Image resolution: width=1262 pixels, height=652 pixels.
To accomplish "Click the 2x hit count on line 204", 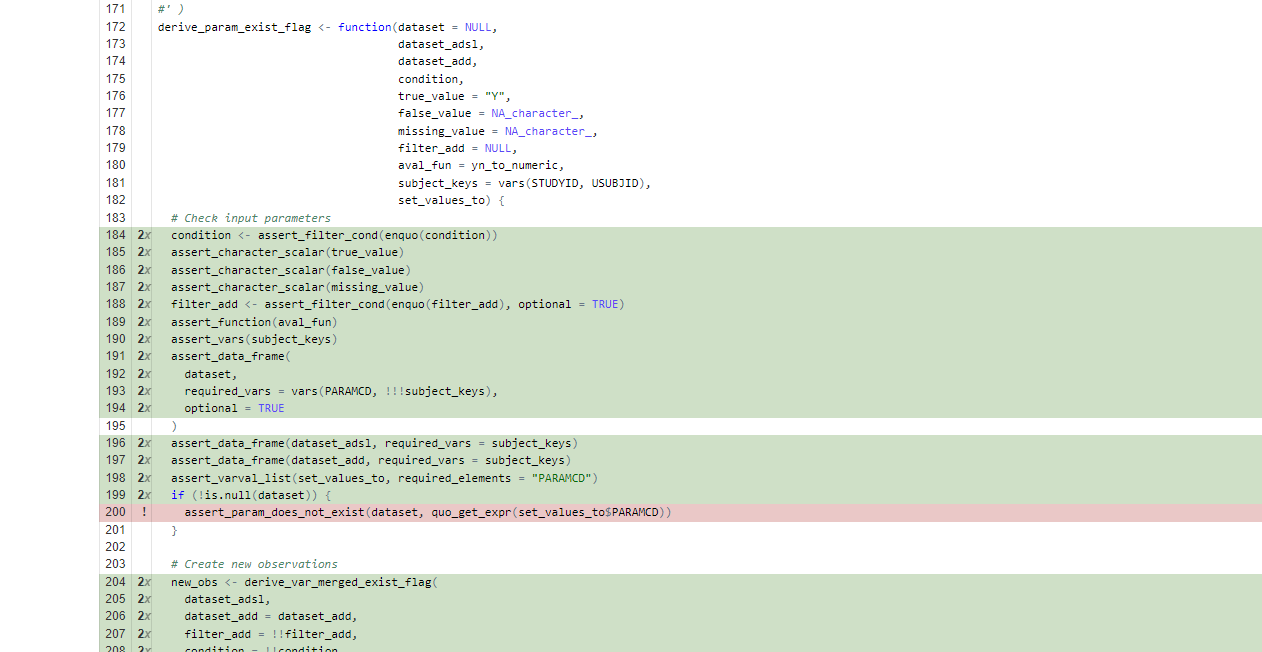I will tap(144, 582).
